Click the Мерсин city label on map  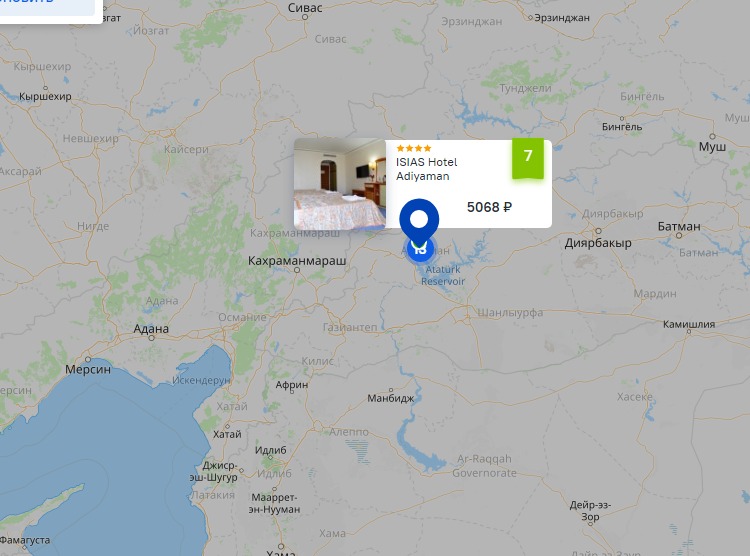pyautogui.click(x=88, y=369)
